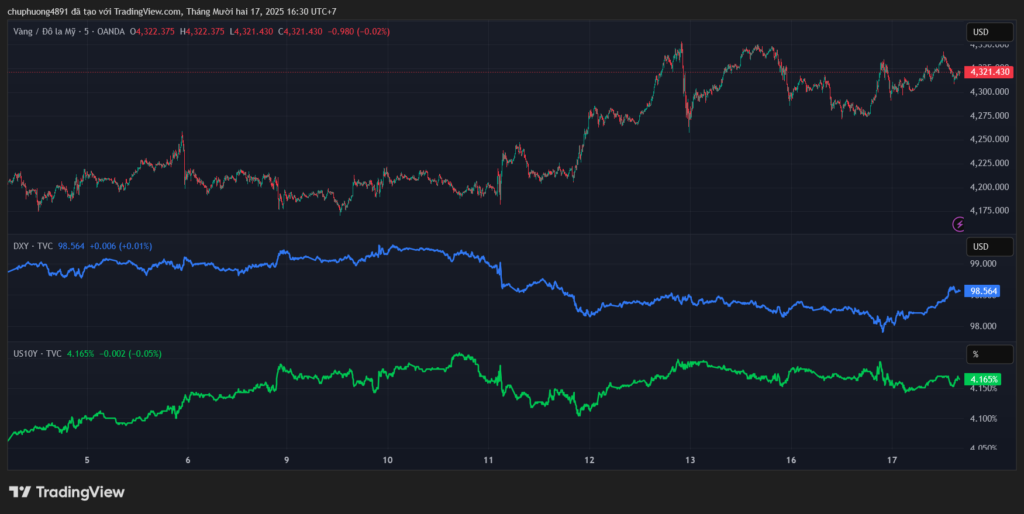
Task: Click date 9 on the time axis
Action: point(287,460)
